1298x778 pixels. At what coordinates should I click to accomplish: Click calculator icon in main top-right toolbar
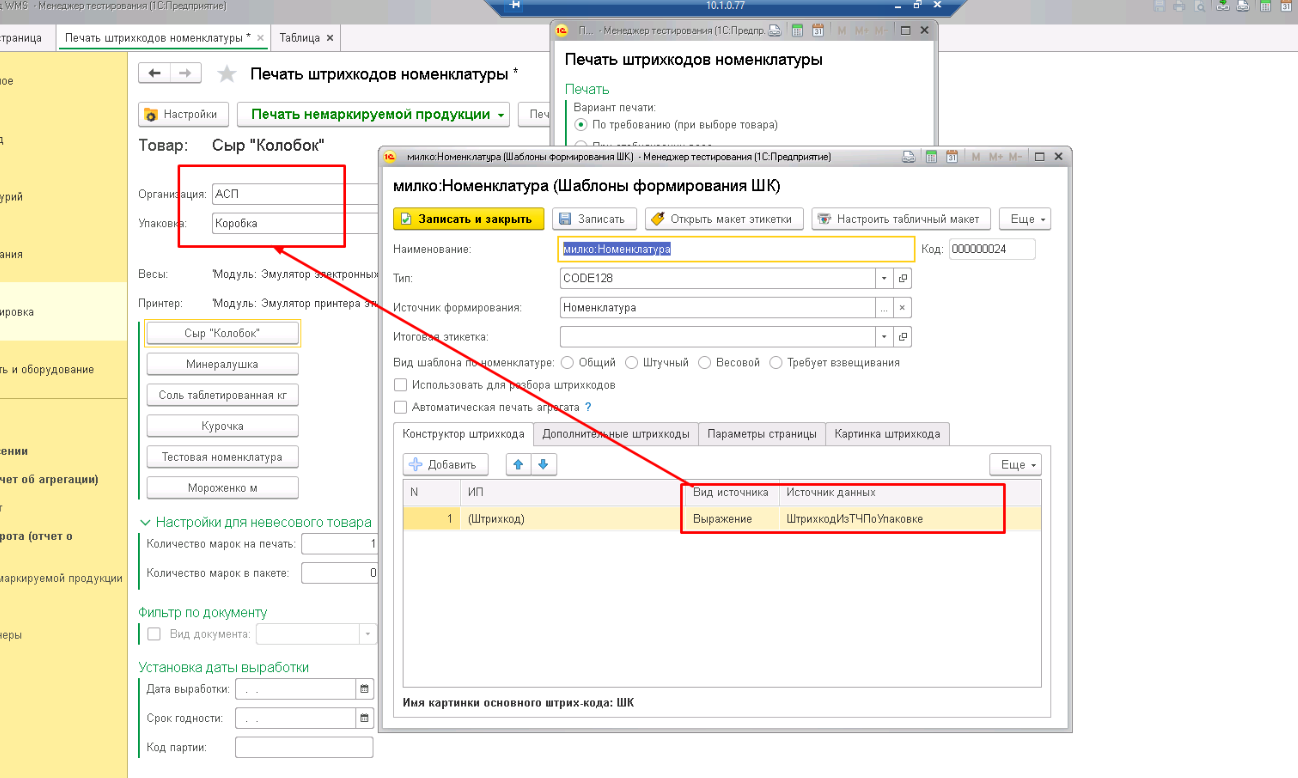[x=1266, y=6]
